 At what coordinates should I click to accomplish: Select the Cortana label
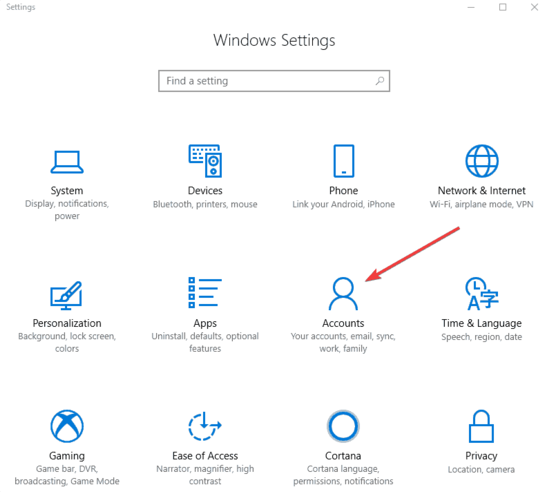point(343,456)
